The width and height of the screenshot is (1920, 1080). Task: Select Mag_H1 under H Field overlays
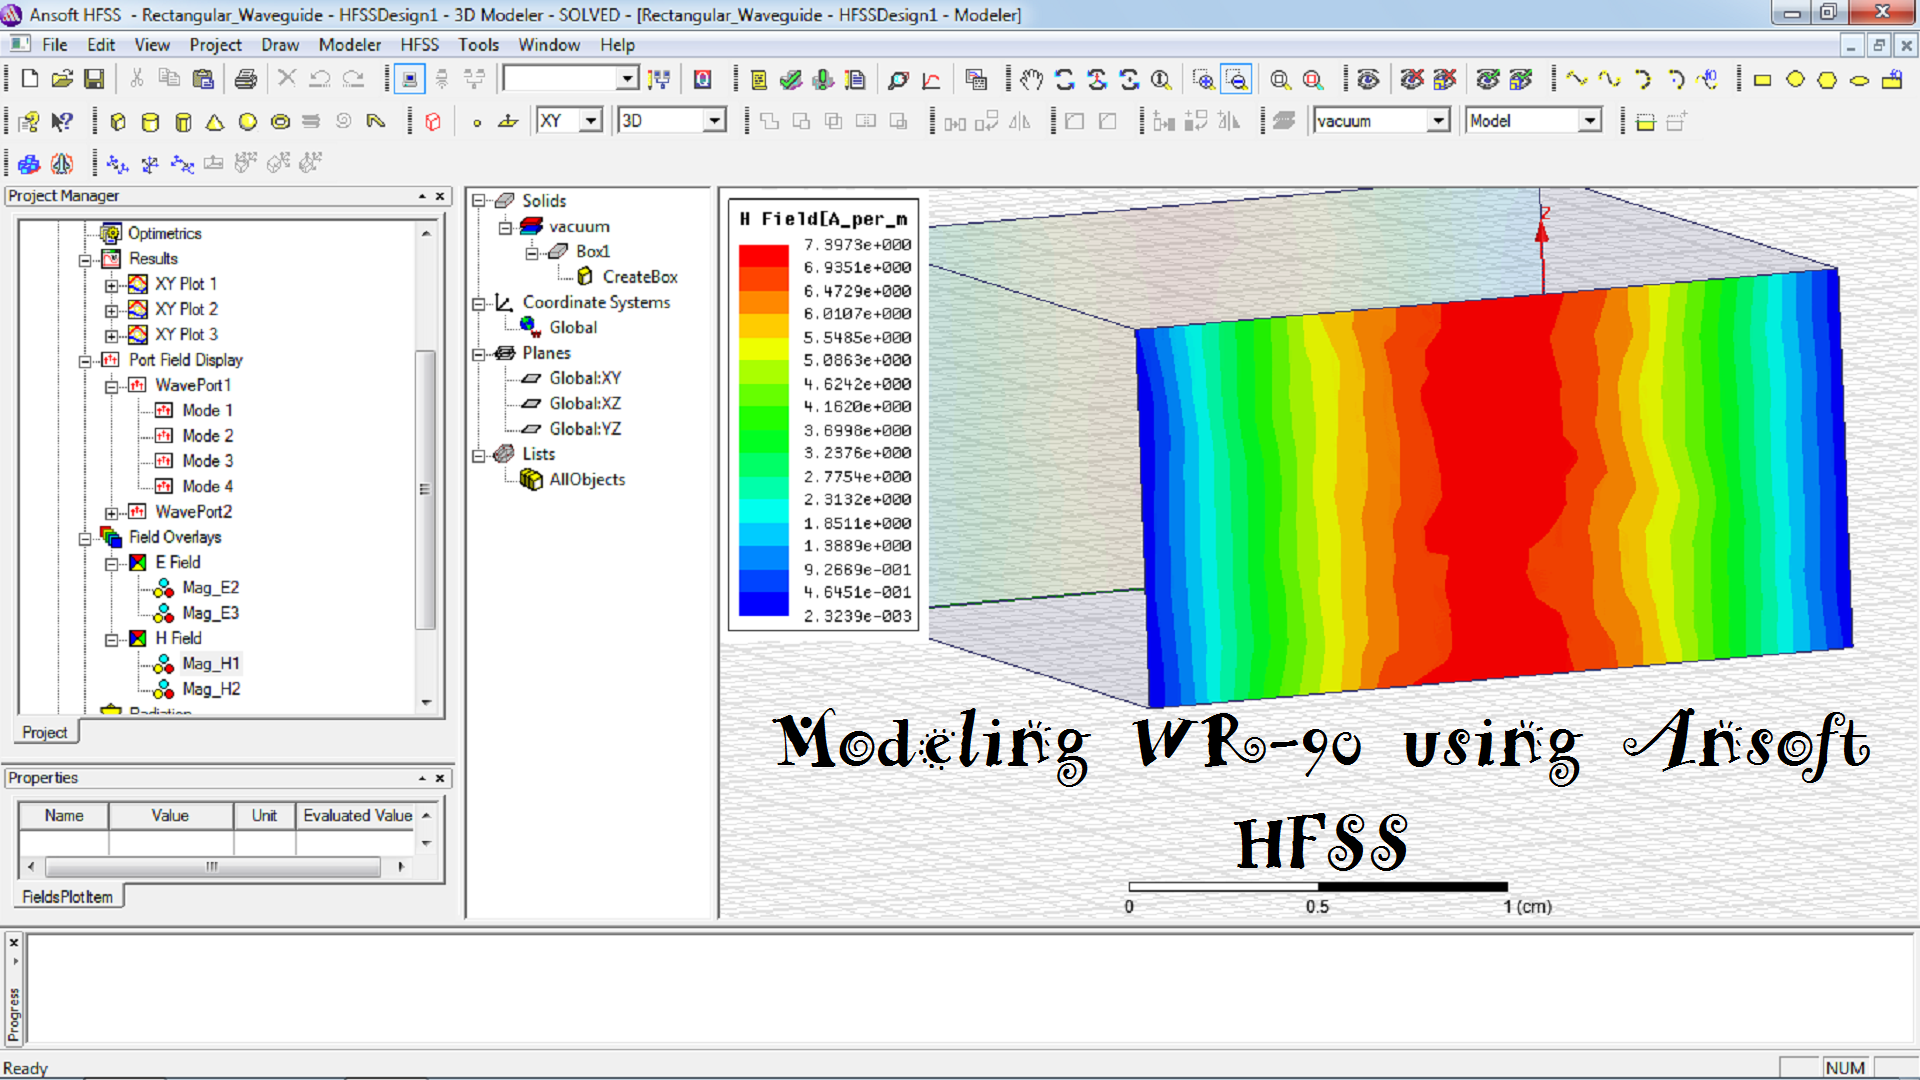(x=211, y=663)
